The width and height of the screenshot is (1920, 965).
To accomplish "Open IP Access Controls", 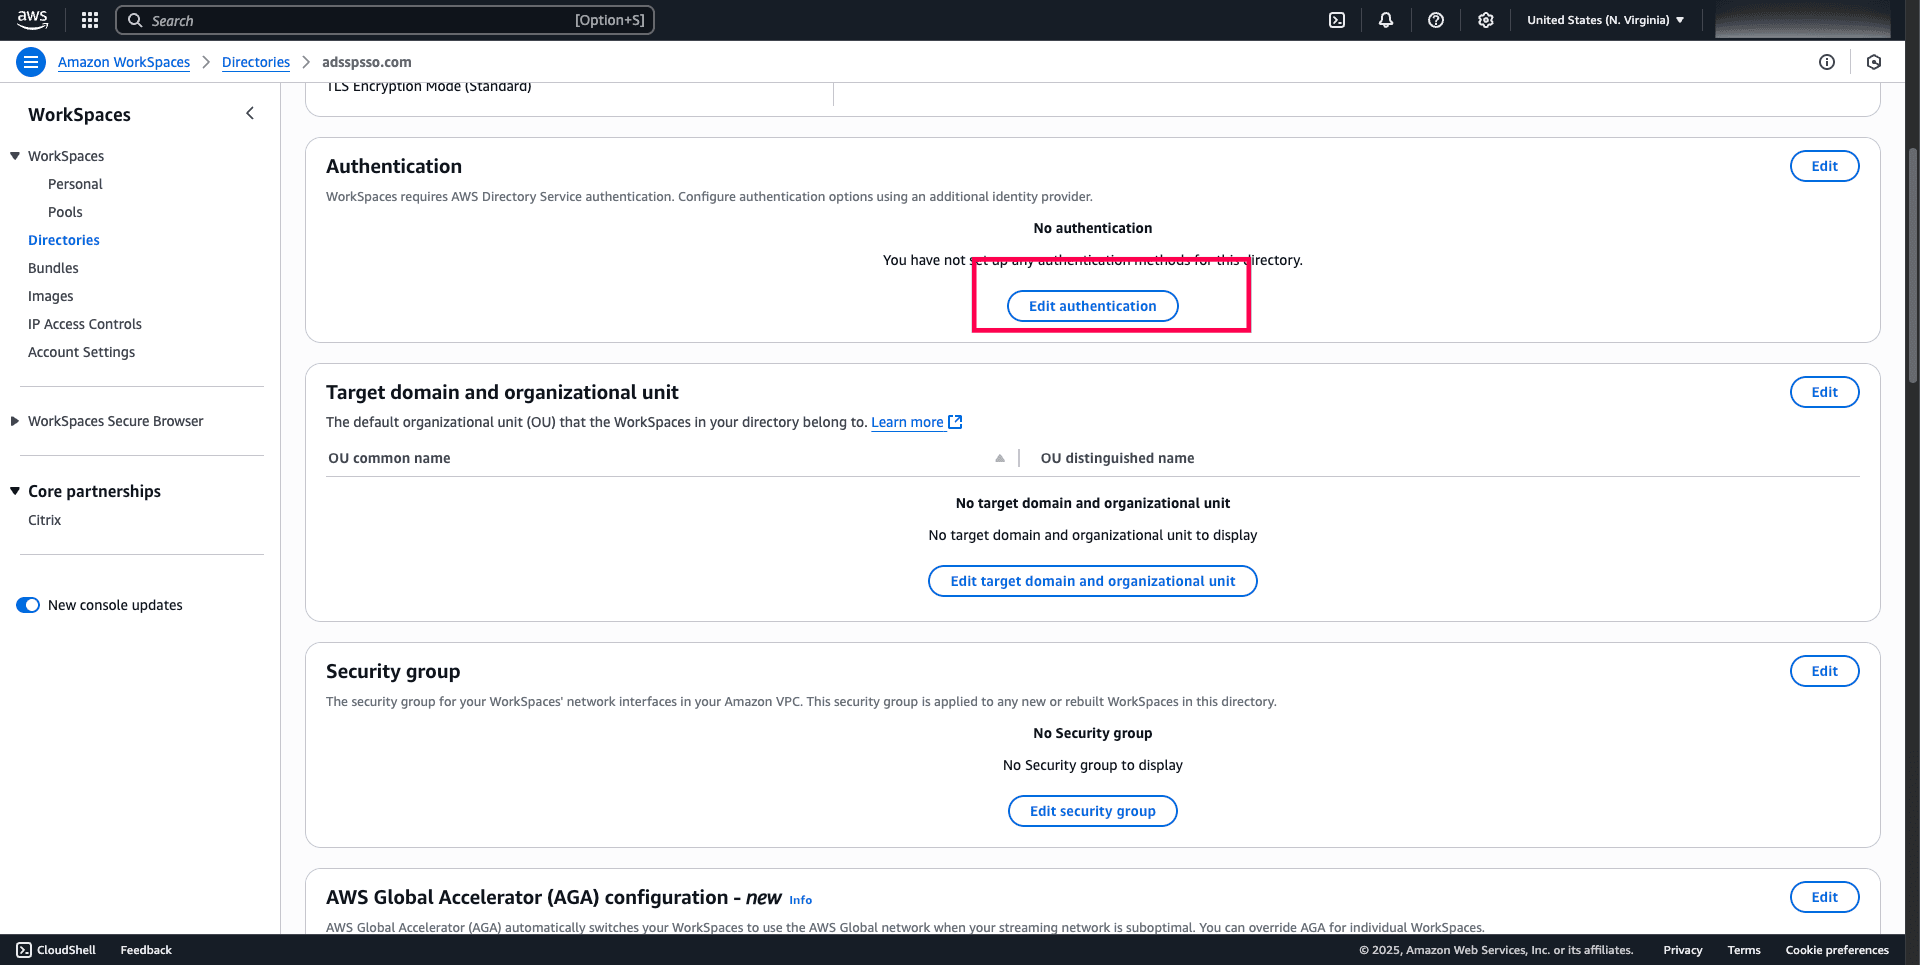I will [85, 324].
